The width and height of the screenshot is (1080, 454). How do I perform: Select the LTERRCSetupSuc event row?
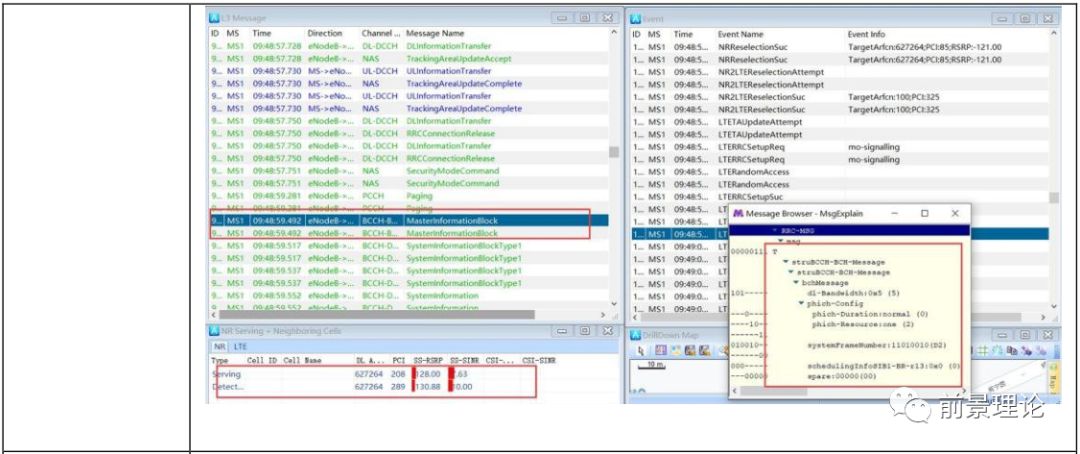(x=840, y=197)
